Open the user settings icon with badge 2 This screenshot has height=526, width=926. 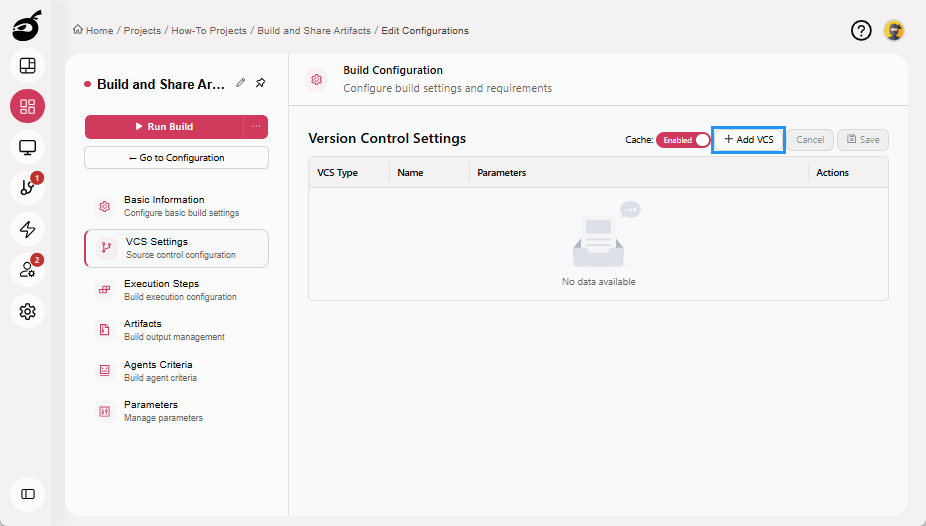coord(27,270)
